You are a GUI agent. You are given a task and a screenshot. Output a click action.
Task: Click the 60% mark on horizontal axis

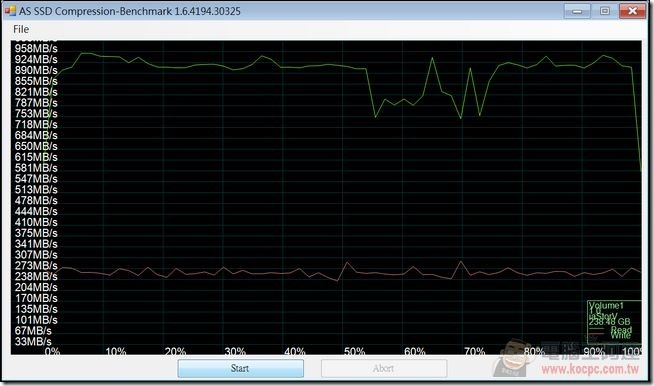[x=415, y=351]
